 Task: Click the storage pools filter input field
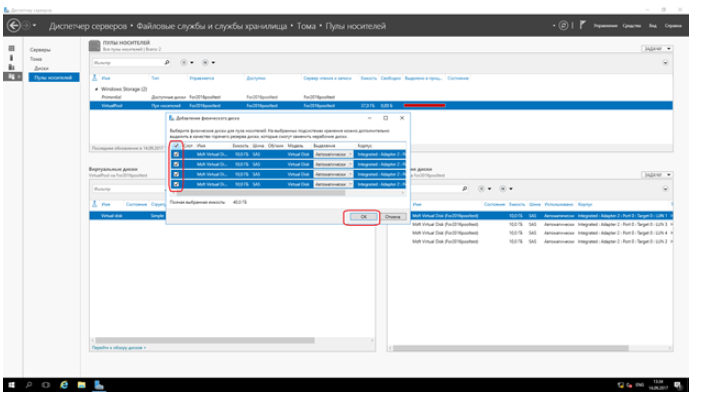coord(128,63)
